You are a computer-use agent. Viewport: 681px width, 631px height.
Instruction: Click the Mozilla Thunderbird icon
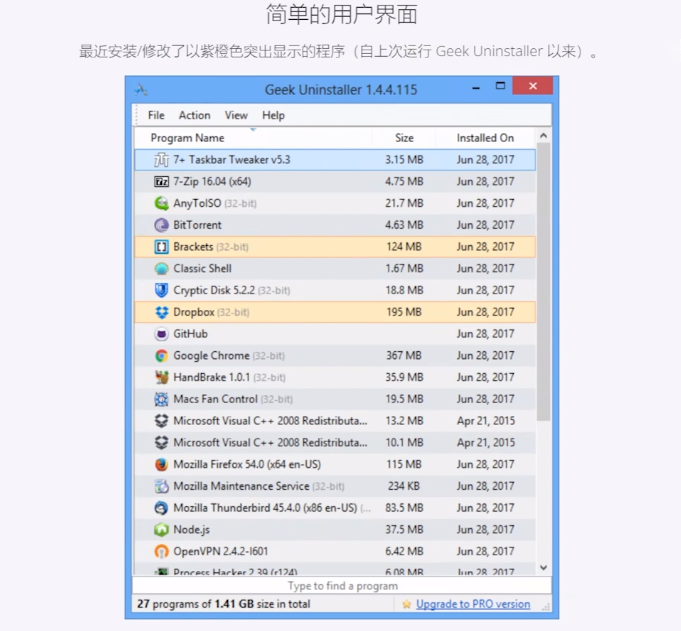(x=162, y=508)
